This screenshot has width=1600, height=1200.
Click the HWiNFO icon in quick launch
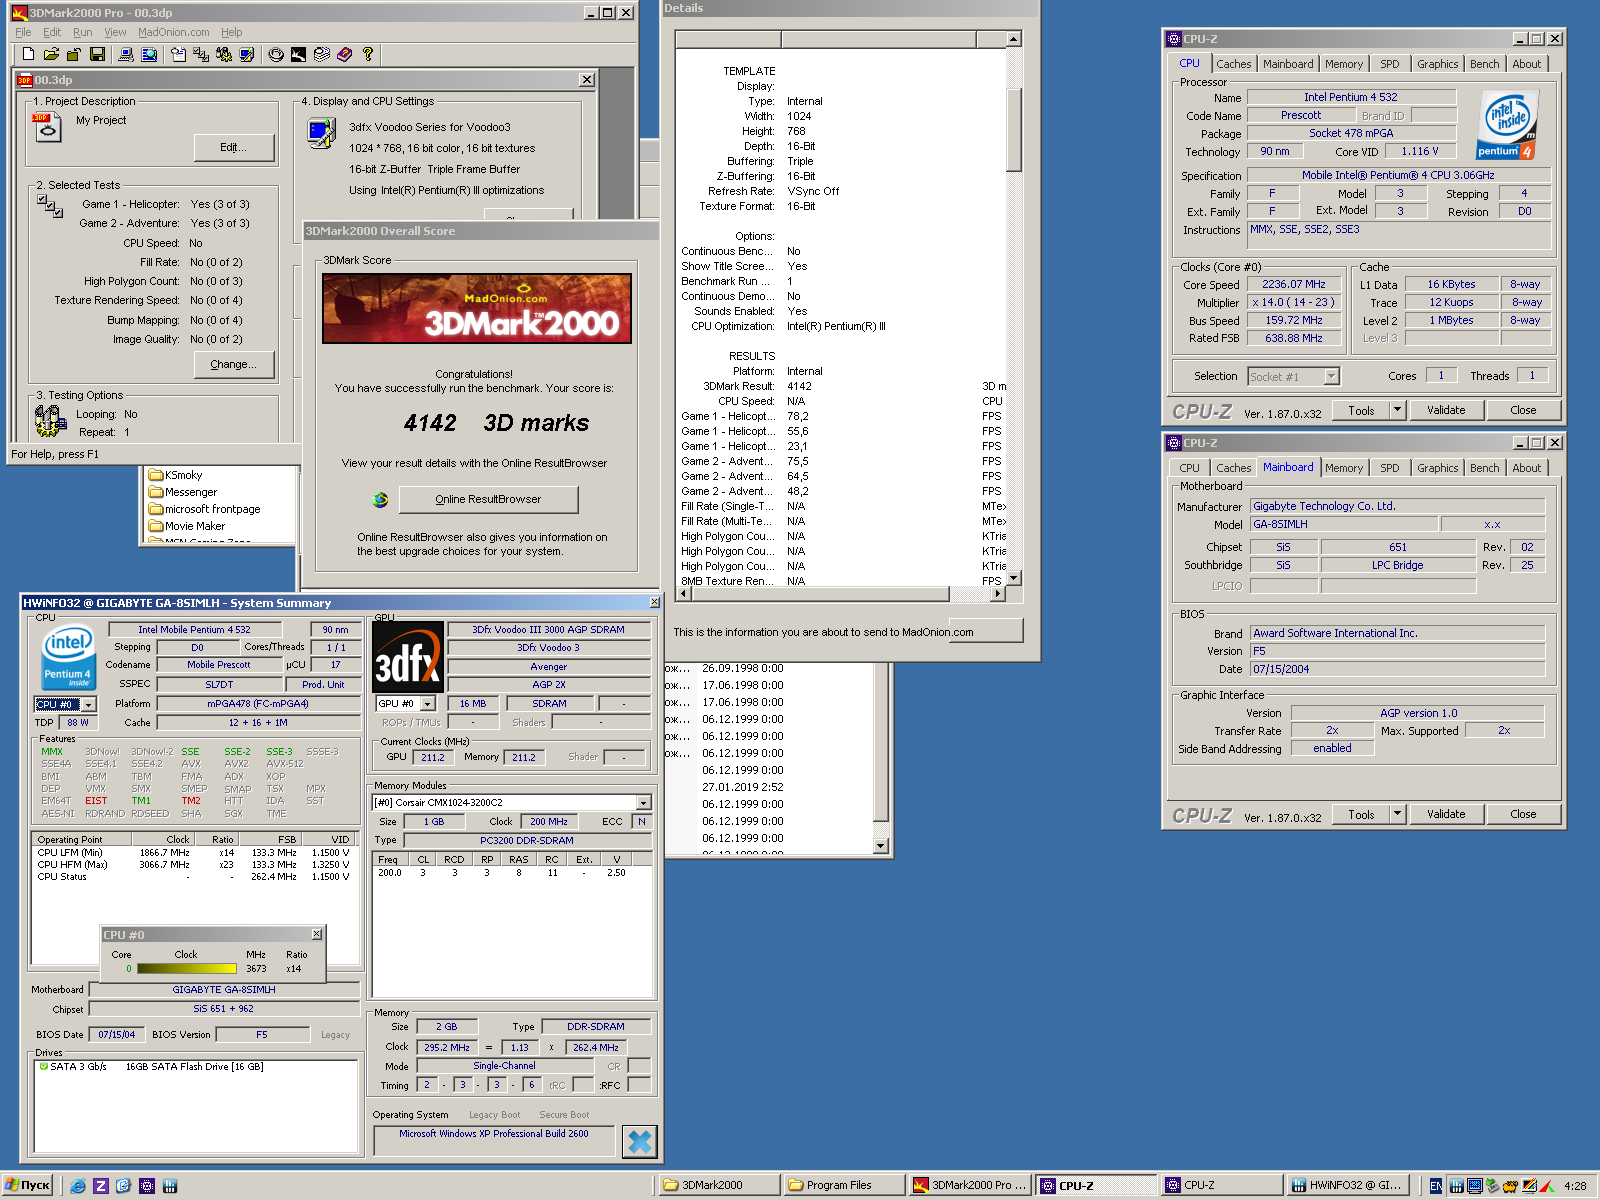[x=170, y=1186]
